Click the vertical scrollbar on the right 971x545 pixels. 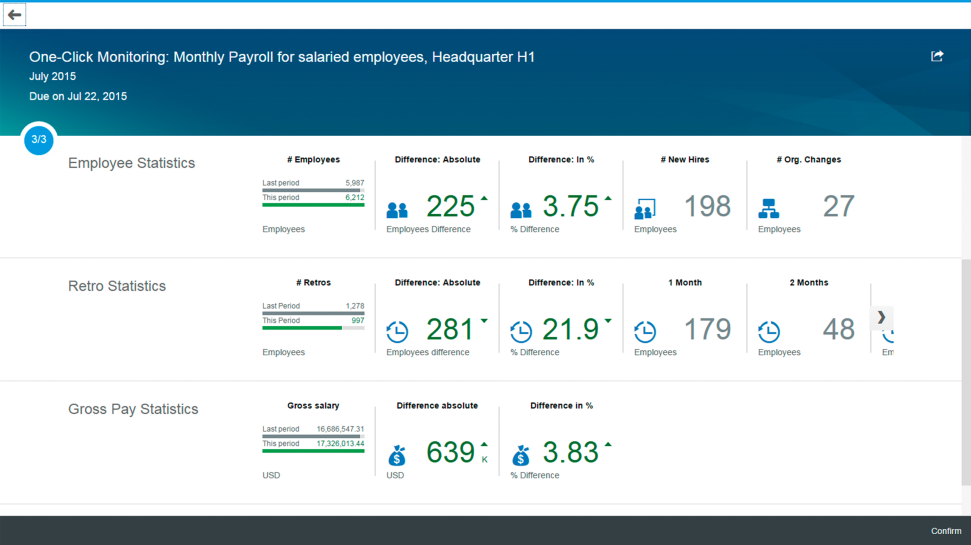[966, 372]
